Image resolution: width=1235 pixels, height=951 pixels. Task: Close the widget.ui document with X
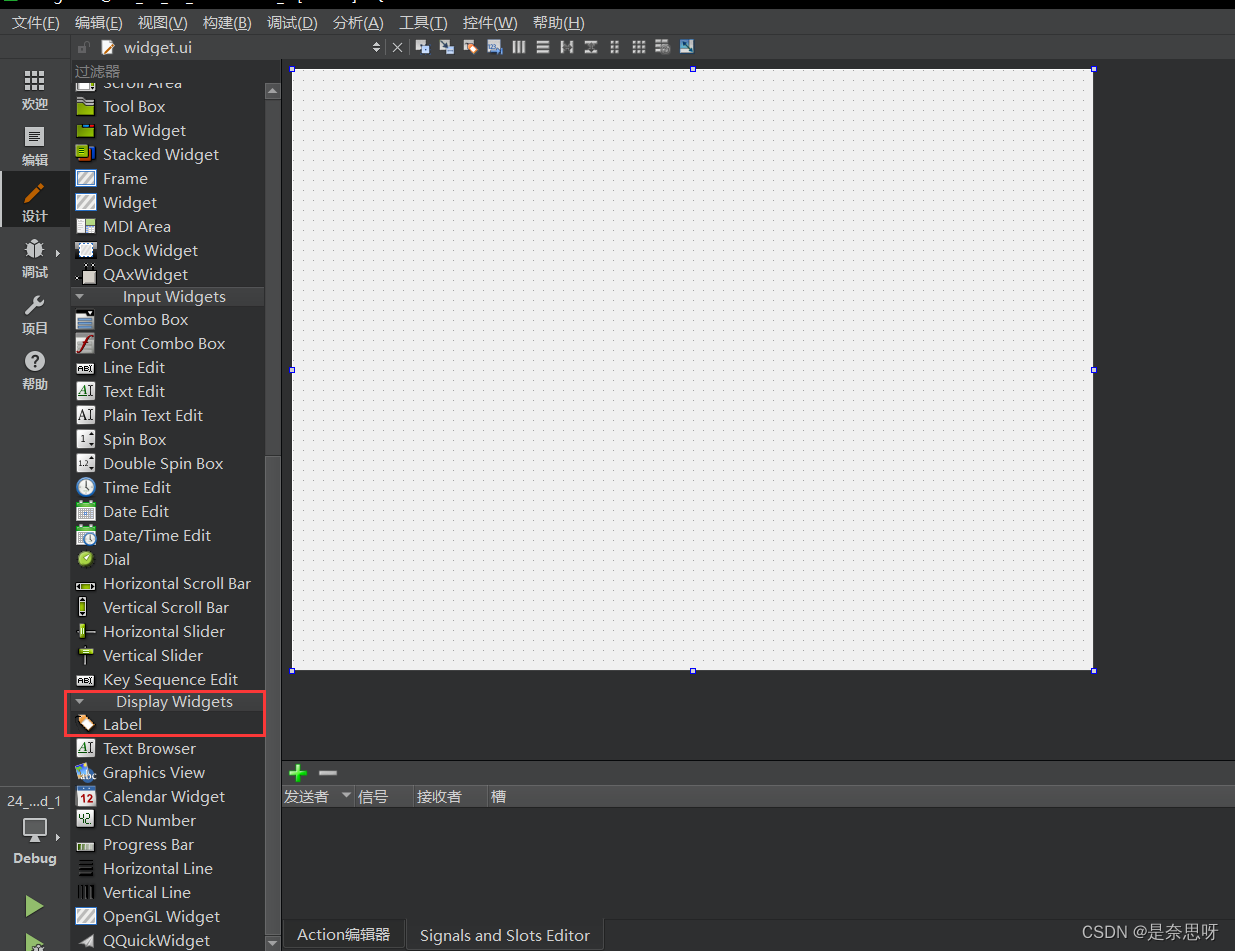point(397,47)
